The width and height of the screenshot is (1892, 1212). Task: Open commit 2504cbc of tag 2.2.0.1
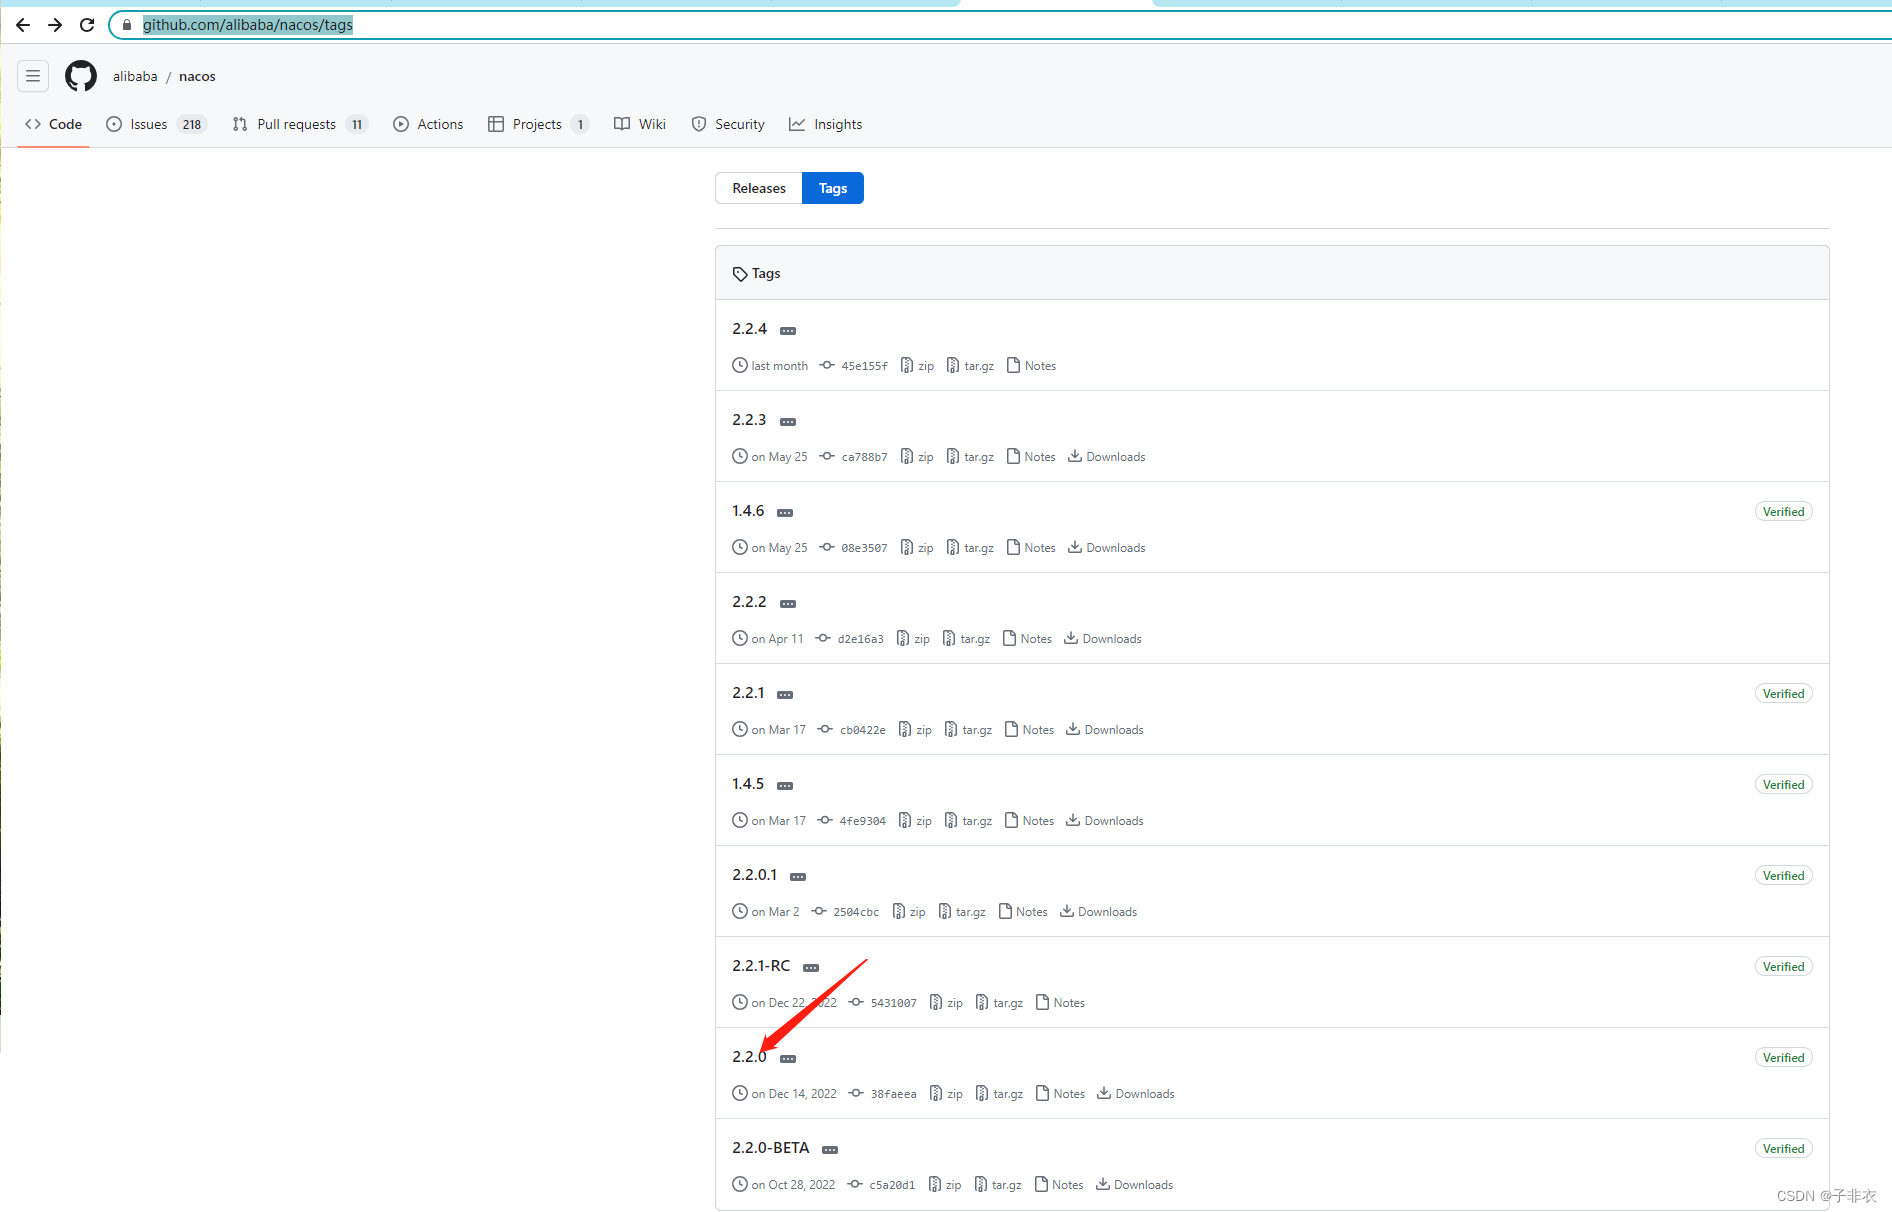coord(845,912)
